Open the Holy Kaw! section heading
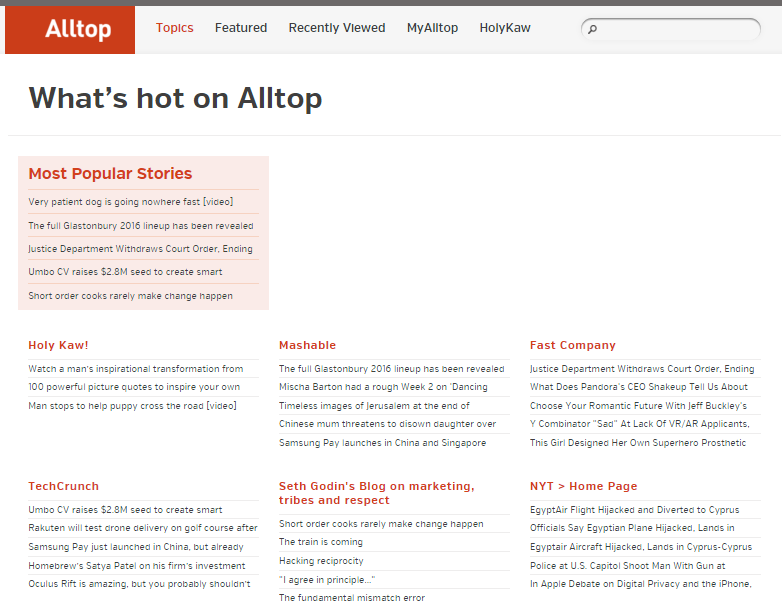The image size is (782, 607). (x=58, y=345)
